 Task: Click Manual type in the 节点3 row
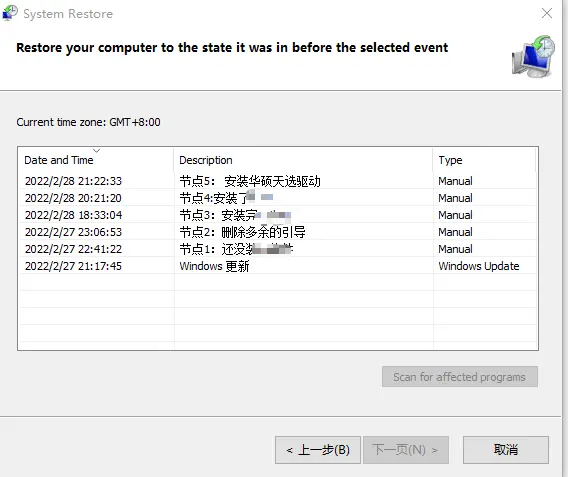click(455, 215)
